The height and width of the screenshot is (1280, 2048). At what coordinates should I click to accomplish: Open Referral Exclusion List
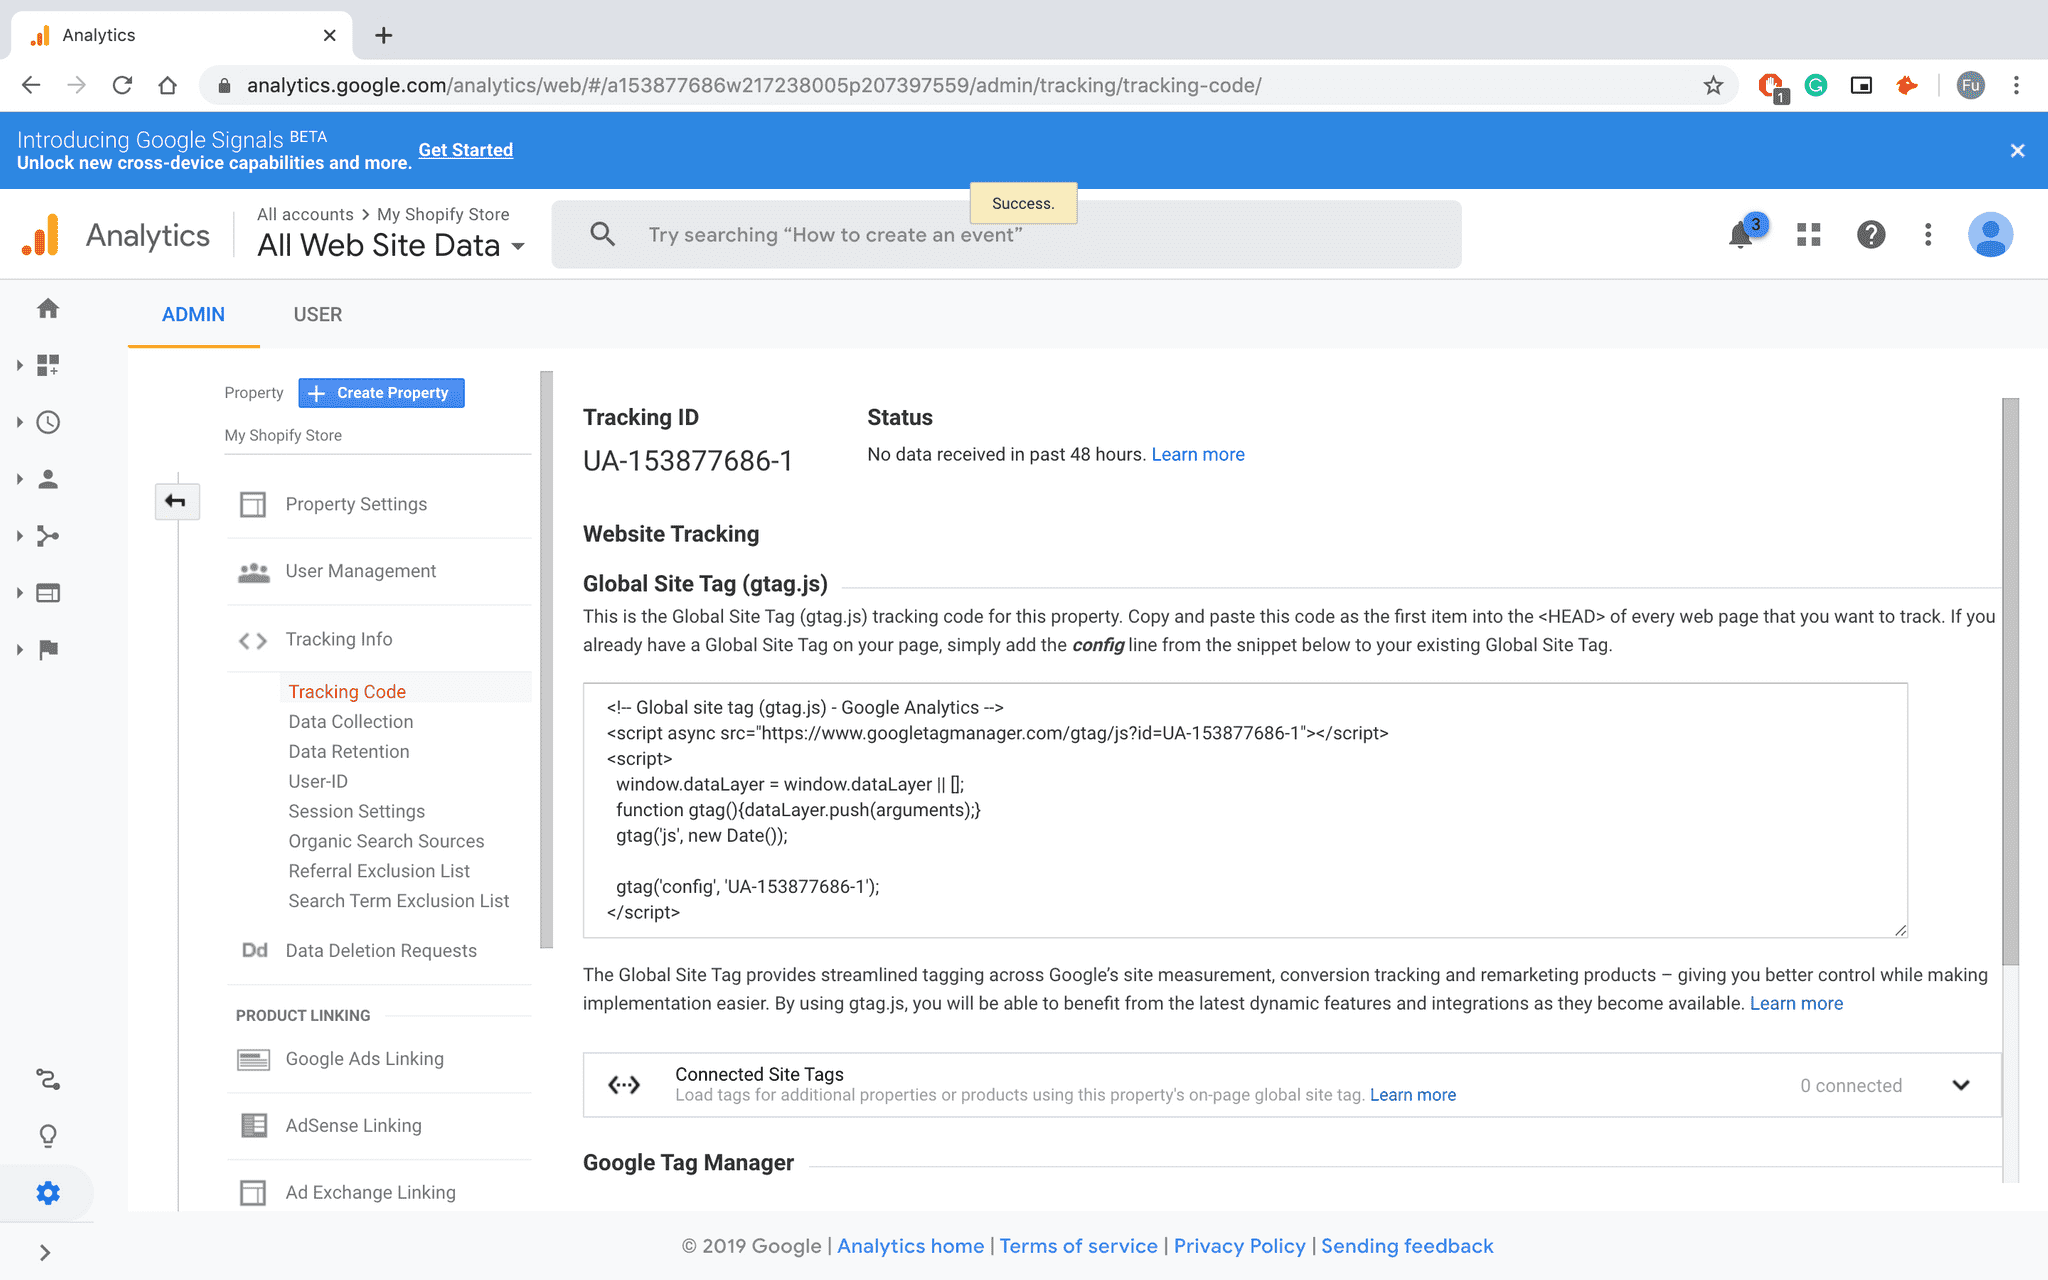pyautogui.click(x=379, y=871)
